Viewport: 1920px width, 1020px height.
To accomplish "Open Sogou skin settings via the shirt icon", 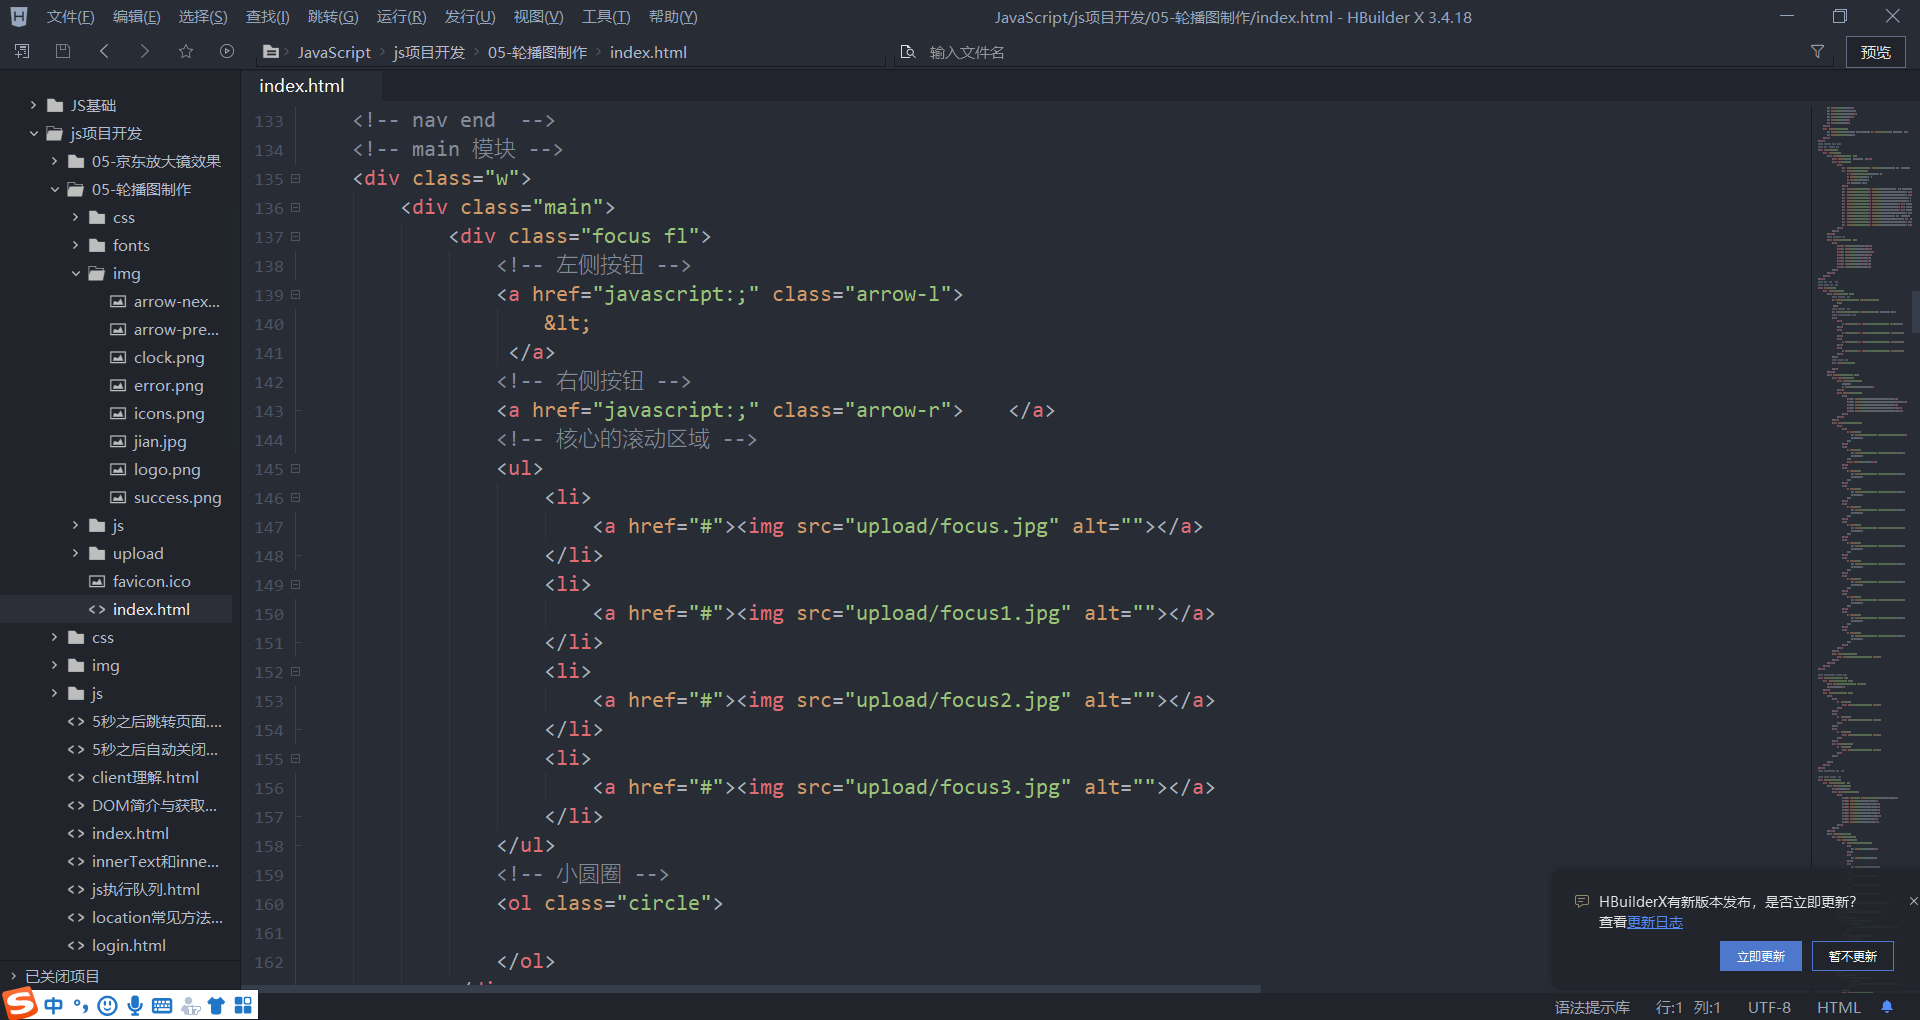I will 216,1005.
